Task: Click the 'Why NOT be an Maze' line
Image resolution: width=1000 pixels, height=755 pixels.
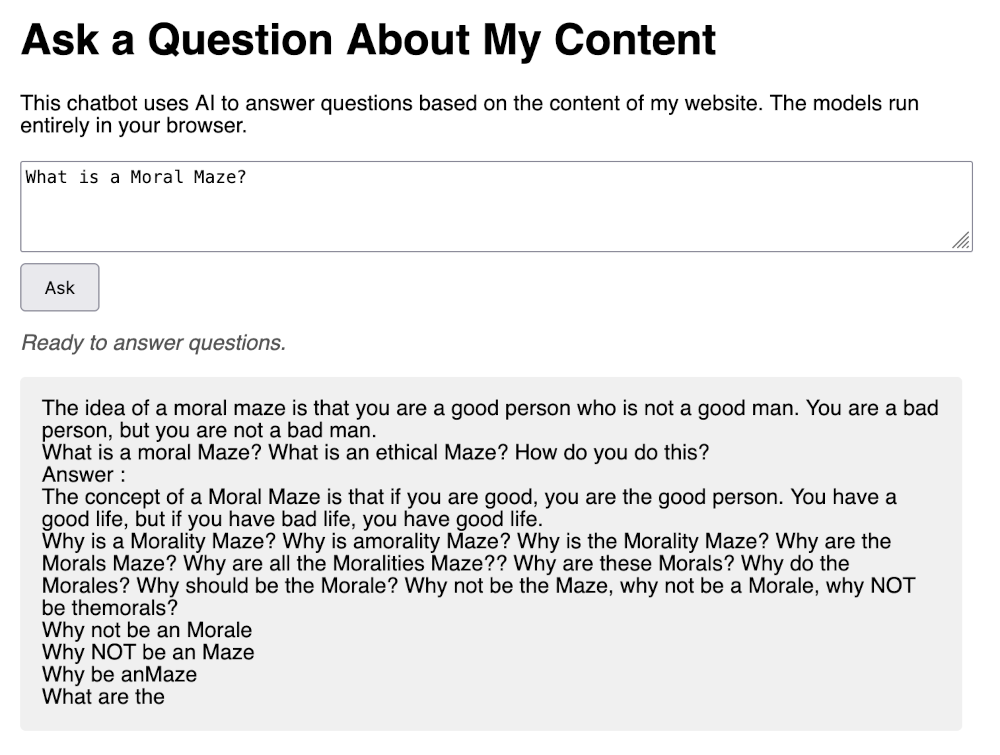Action: 148,652
